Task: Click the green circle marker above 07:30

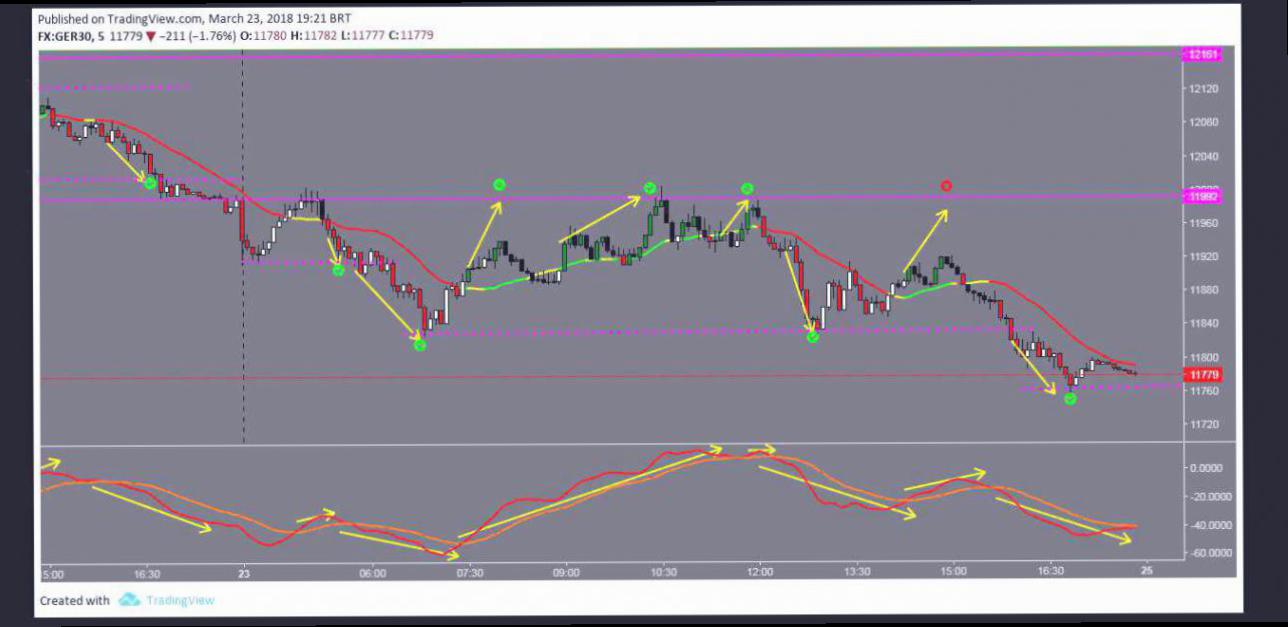Action: coord(499,185)
